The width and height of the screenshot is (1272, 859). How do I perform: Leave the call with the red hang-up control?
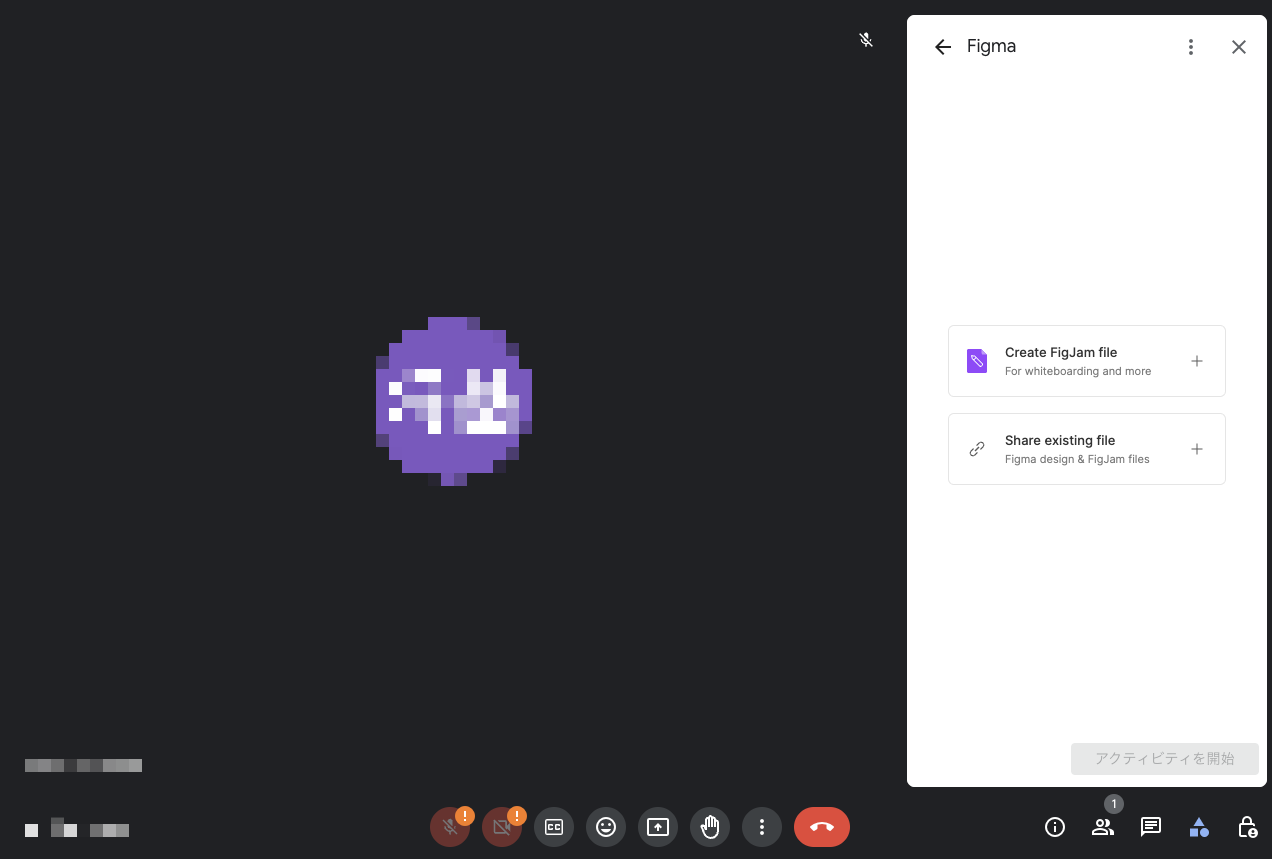point(821,827)
